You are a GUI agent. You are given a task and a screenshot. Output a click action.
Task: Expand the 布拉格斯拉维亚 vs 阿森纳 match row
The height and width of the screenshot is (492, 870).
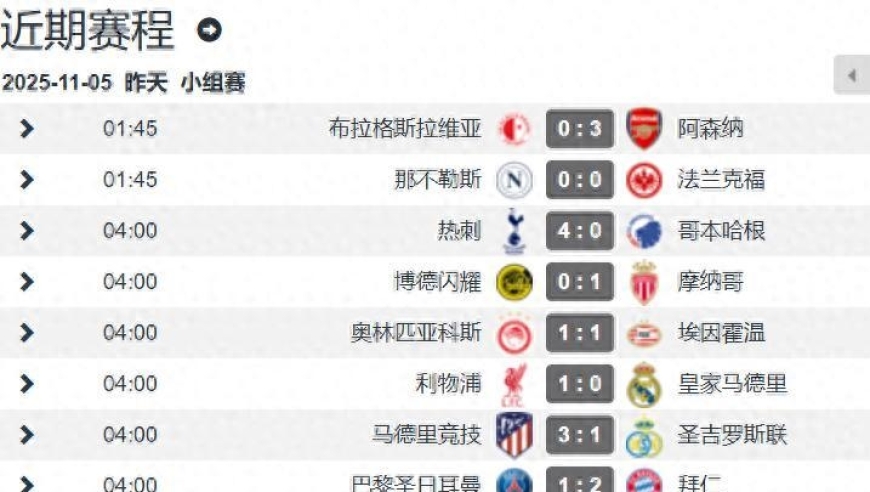tap(27, 129)
